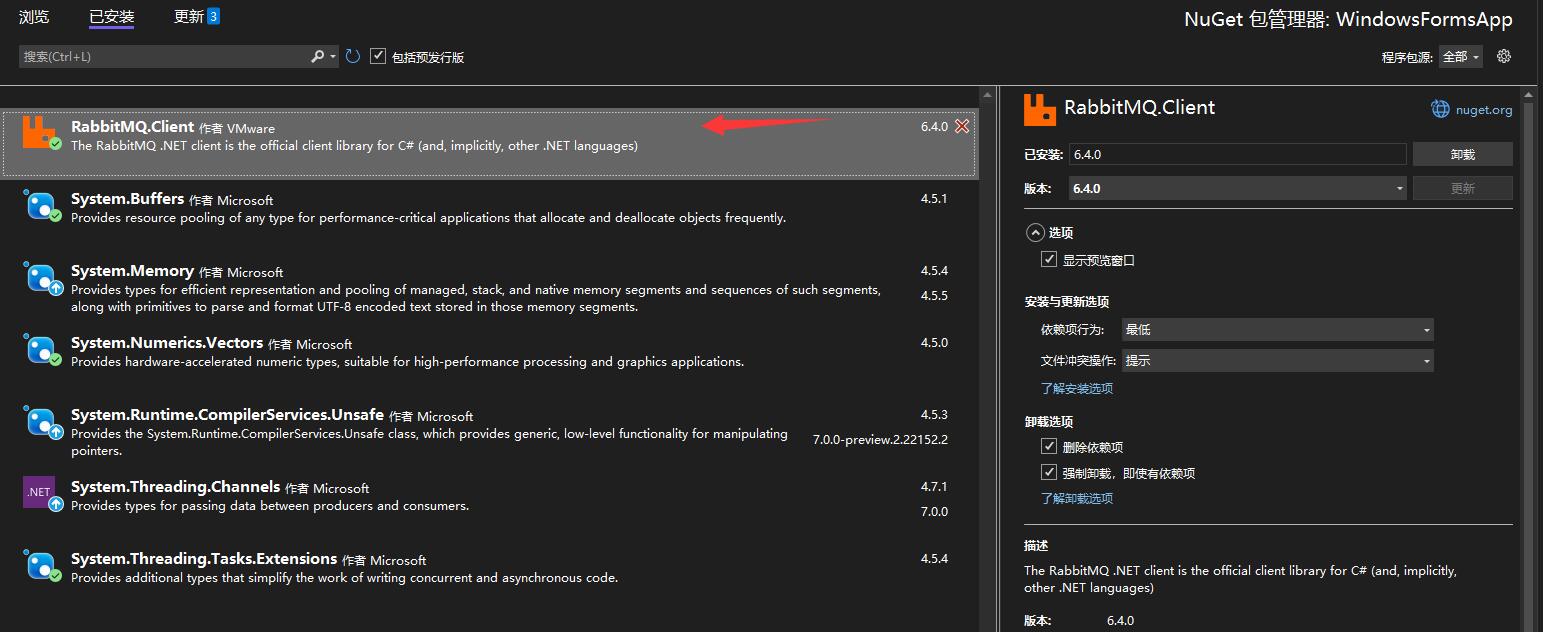
Task: Click System.Memory available version 4.5.5
Action: pyautogui.click(x=934, y=295)
